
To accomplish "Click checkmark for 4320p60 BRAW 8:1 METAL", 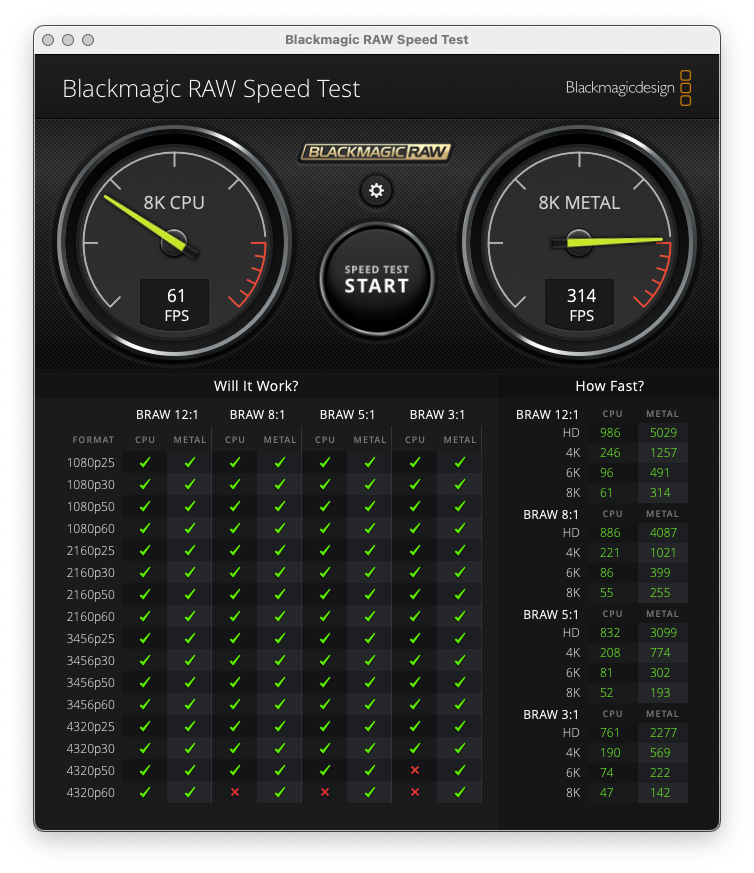I will click(280, 792).
